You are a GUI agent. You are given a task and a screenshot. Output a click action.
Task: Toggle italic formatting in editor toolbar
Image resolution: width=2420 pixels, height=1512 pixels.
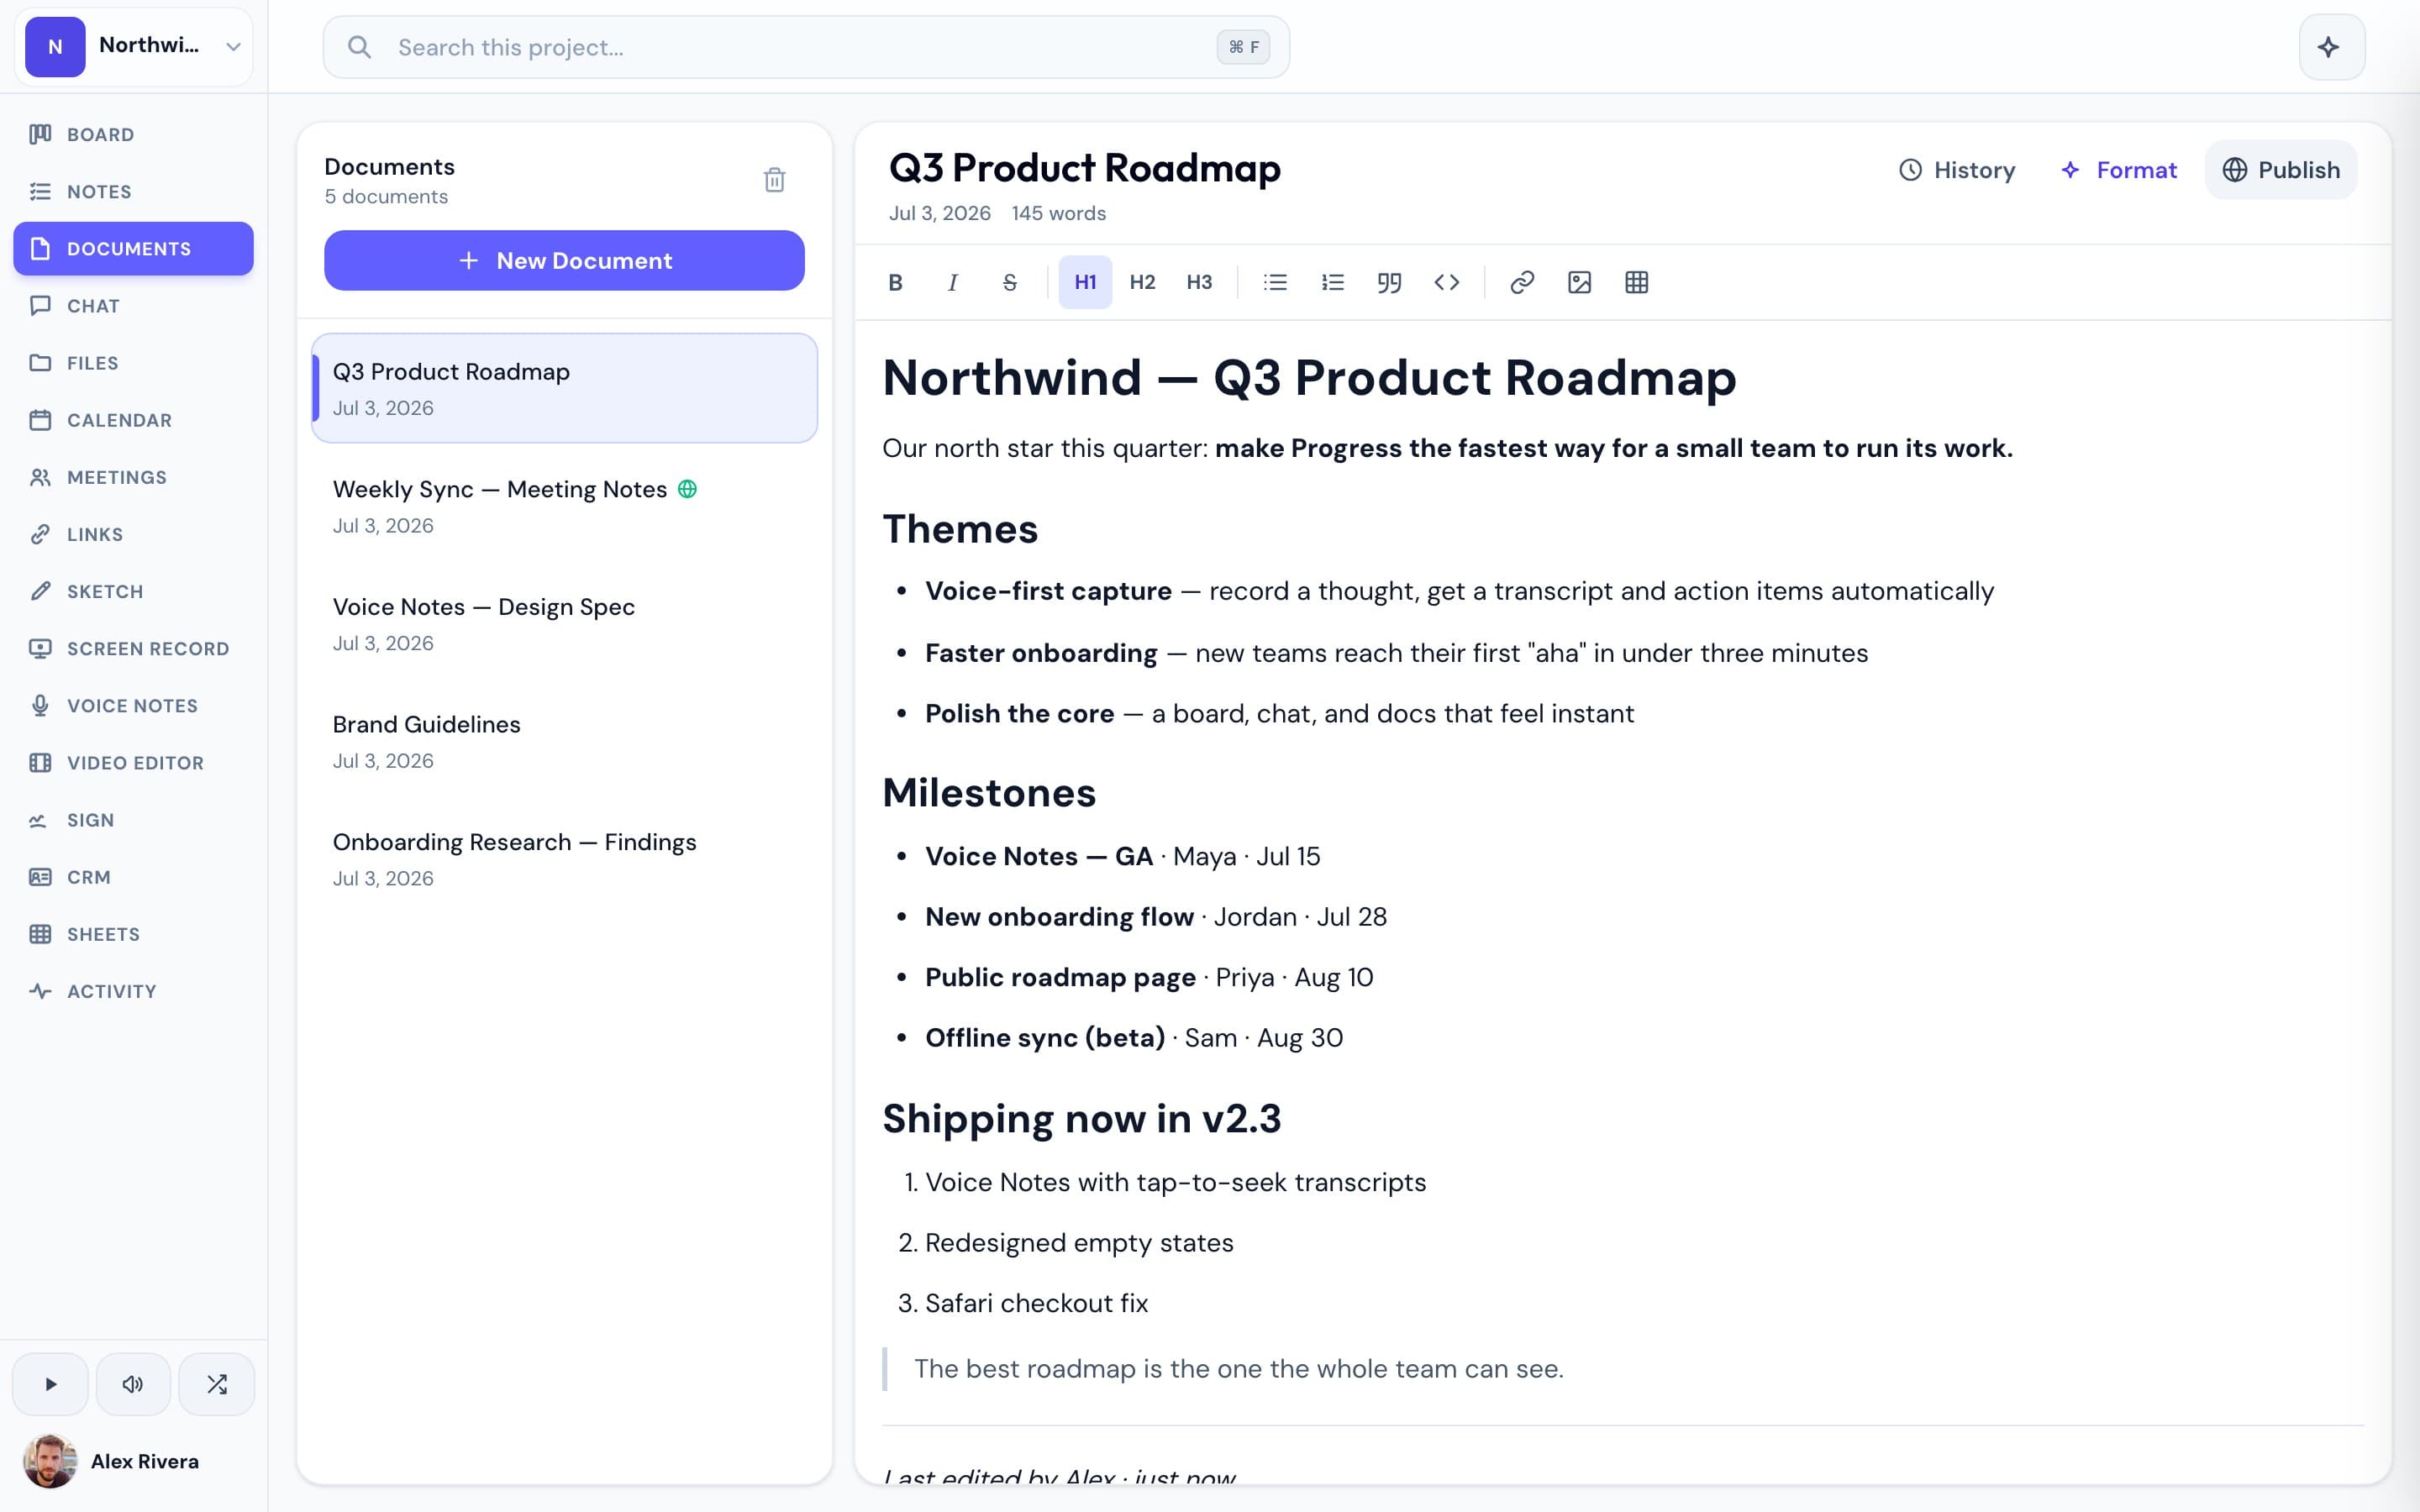point(952,282)
